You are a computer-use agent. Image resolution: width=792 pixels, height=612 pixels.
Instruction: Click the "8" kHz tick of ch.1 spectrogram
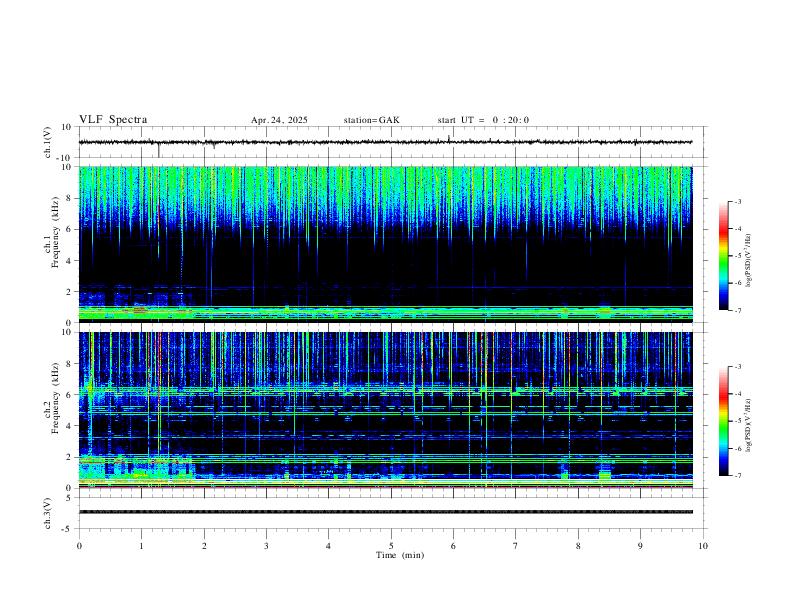69,198
